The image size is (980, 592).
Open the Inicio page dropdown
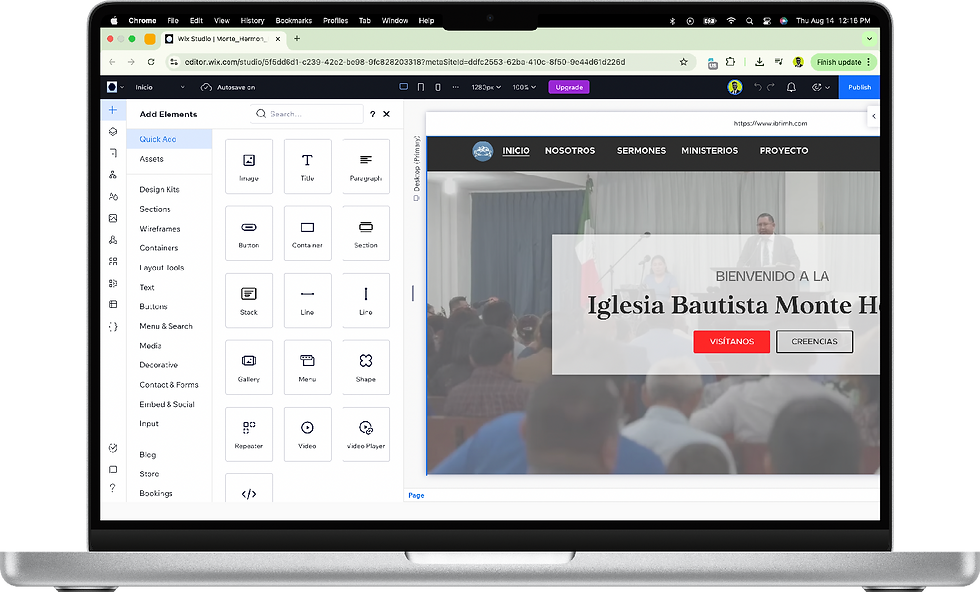(x=160, y=87)
